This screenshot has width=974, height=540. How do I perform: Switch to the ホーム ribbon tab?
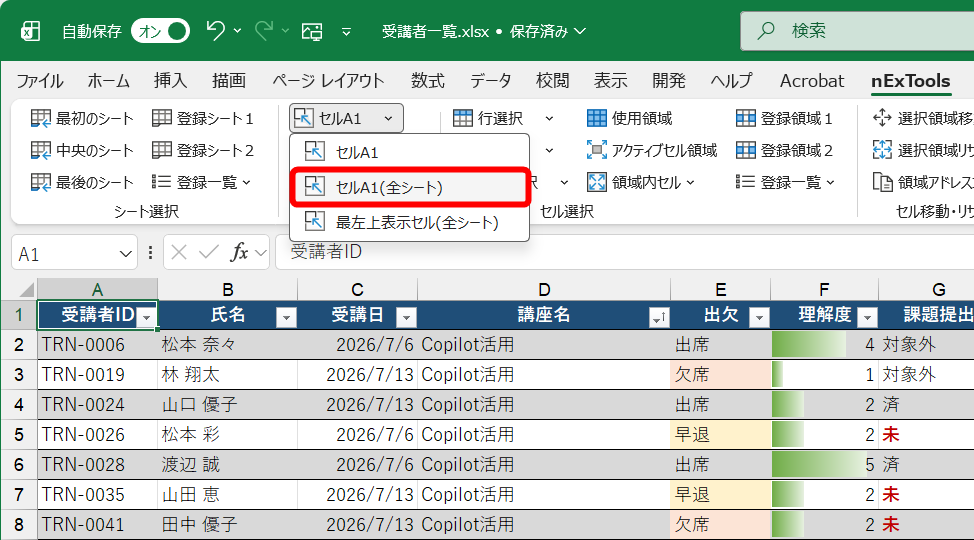[x=109, y=81]
